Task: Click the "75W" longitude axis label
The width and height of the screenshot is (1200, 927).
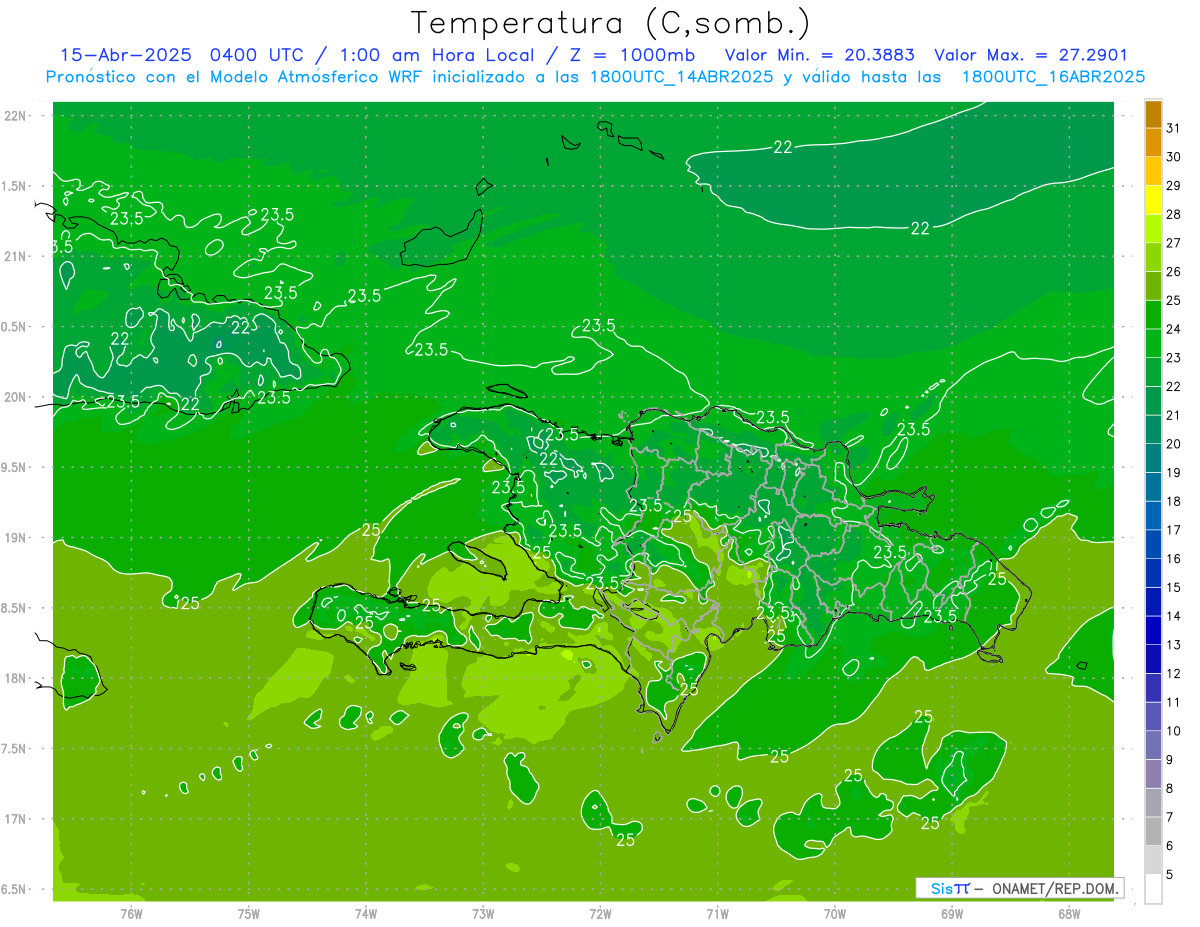Action: coord(249,914)
